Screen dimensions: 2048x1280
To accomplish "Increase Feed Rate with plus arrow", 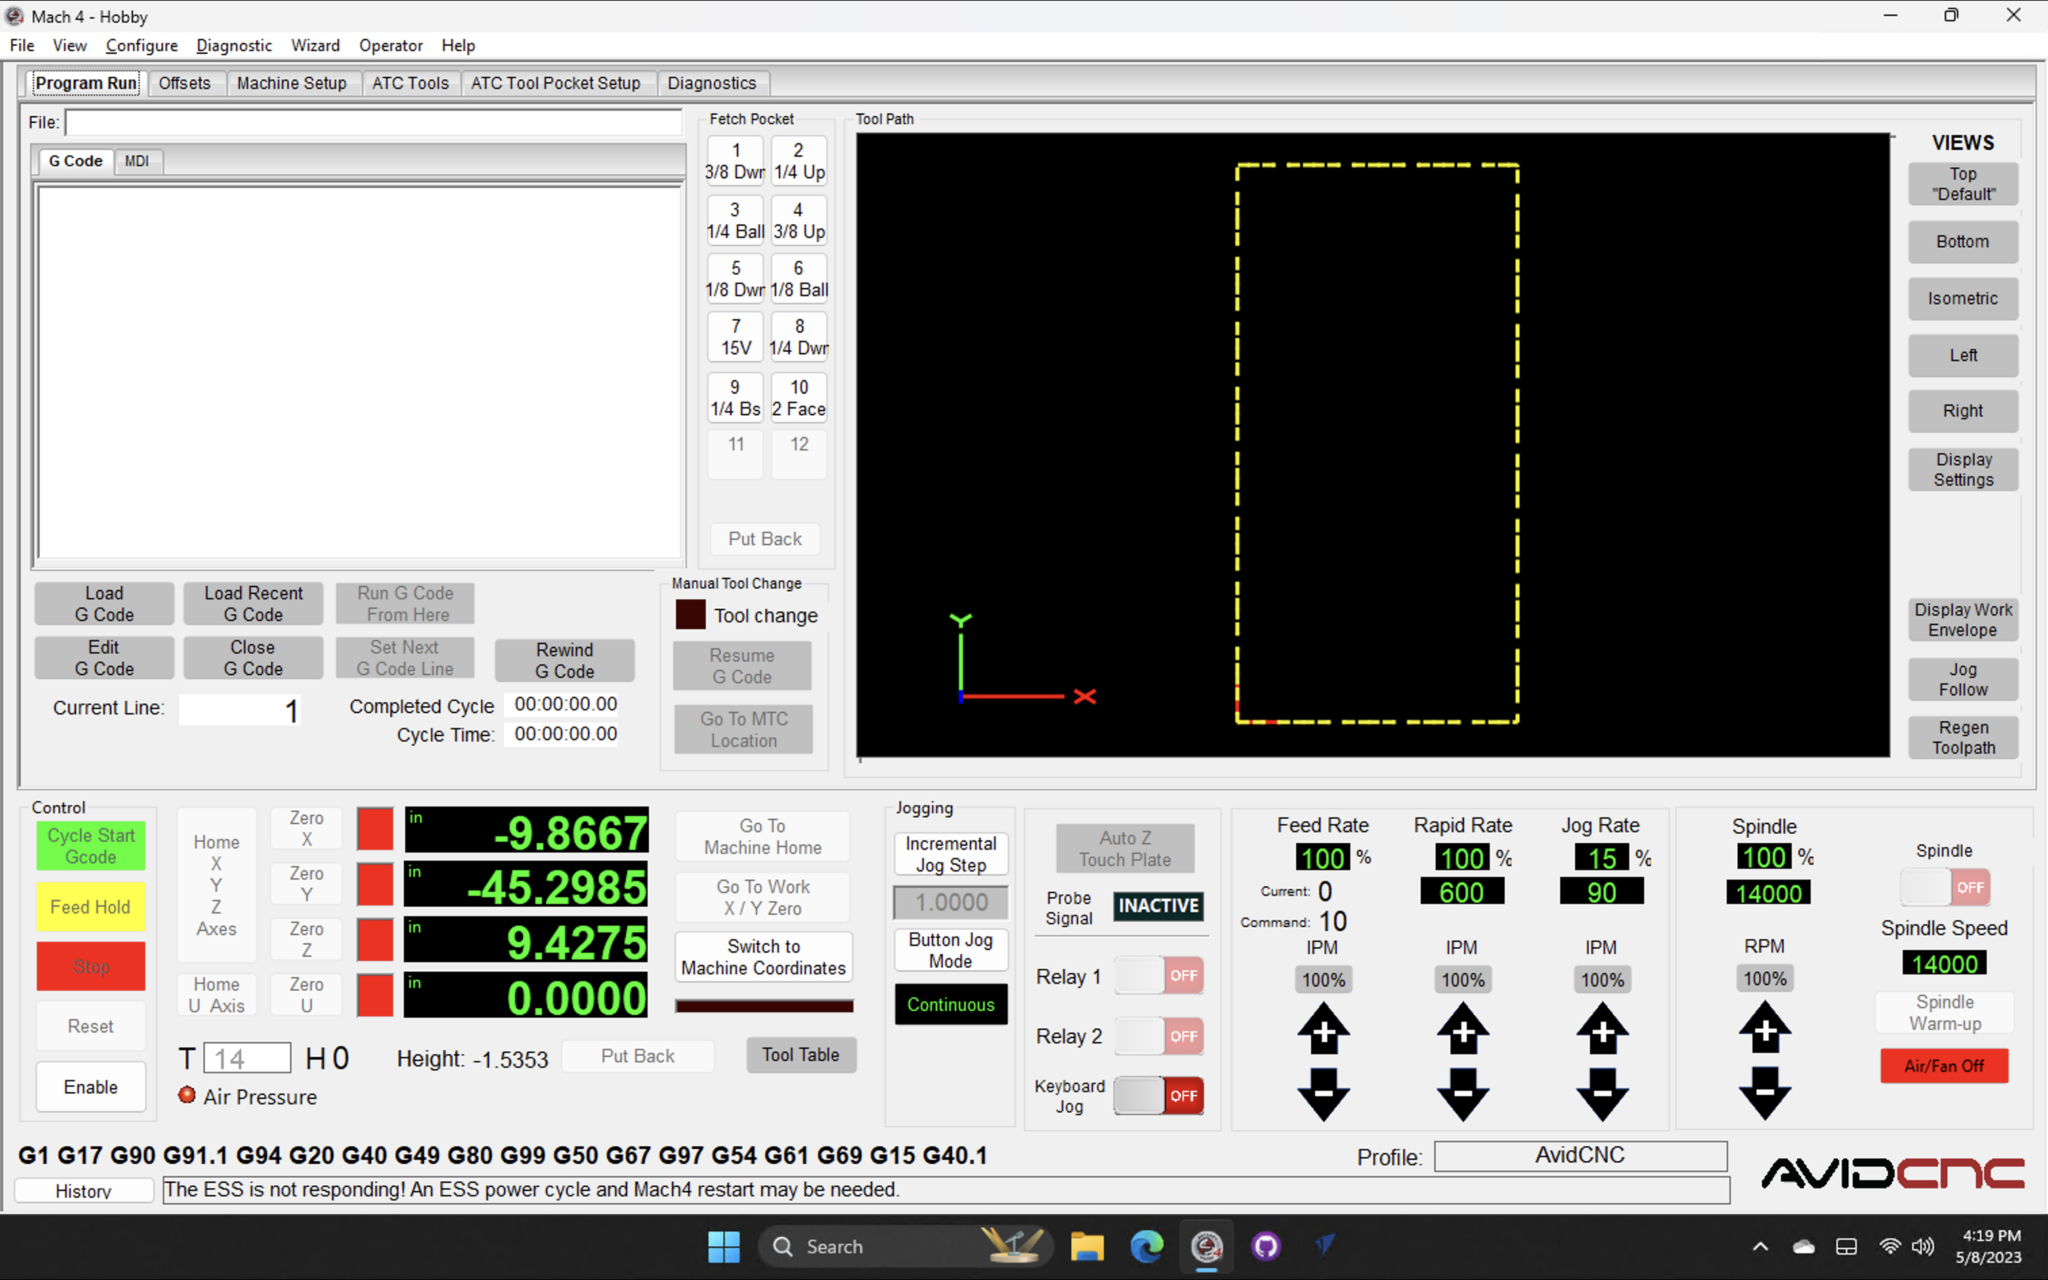I will point(1323,1030).
